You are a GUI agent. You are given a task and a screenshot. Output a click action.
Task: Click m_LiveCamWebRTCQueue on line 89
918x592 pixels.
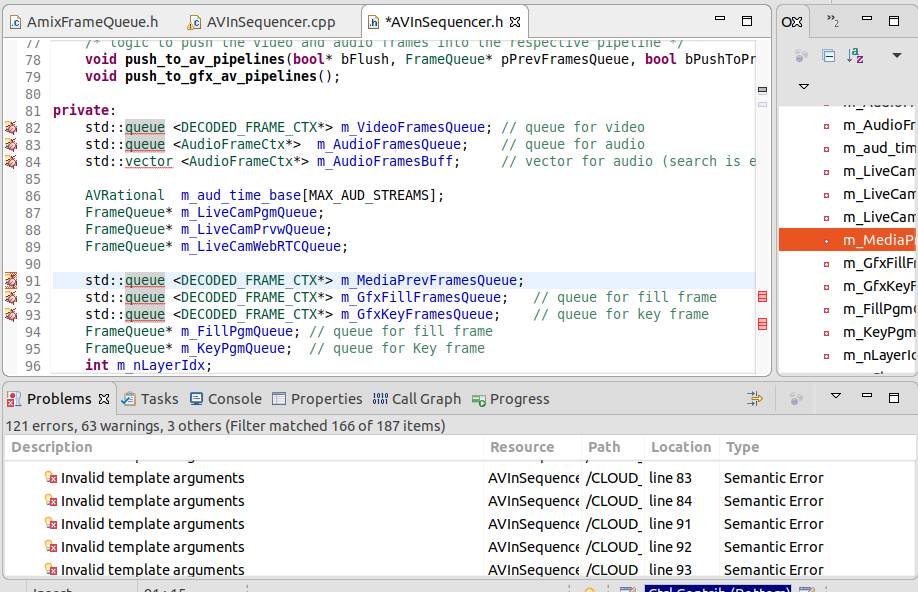click(261, 247)
